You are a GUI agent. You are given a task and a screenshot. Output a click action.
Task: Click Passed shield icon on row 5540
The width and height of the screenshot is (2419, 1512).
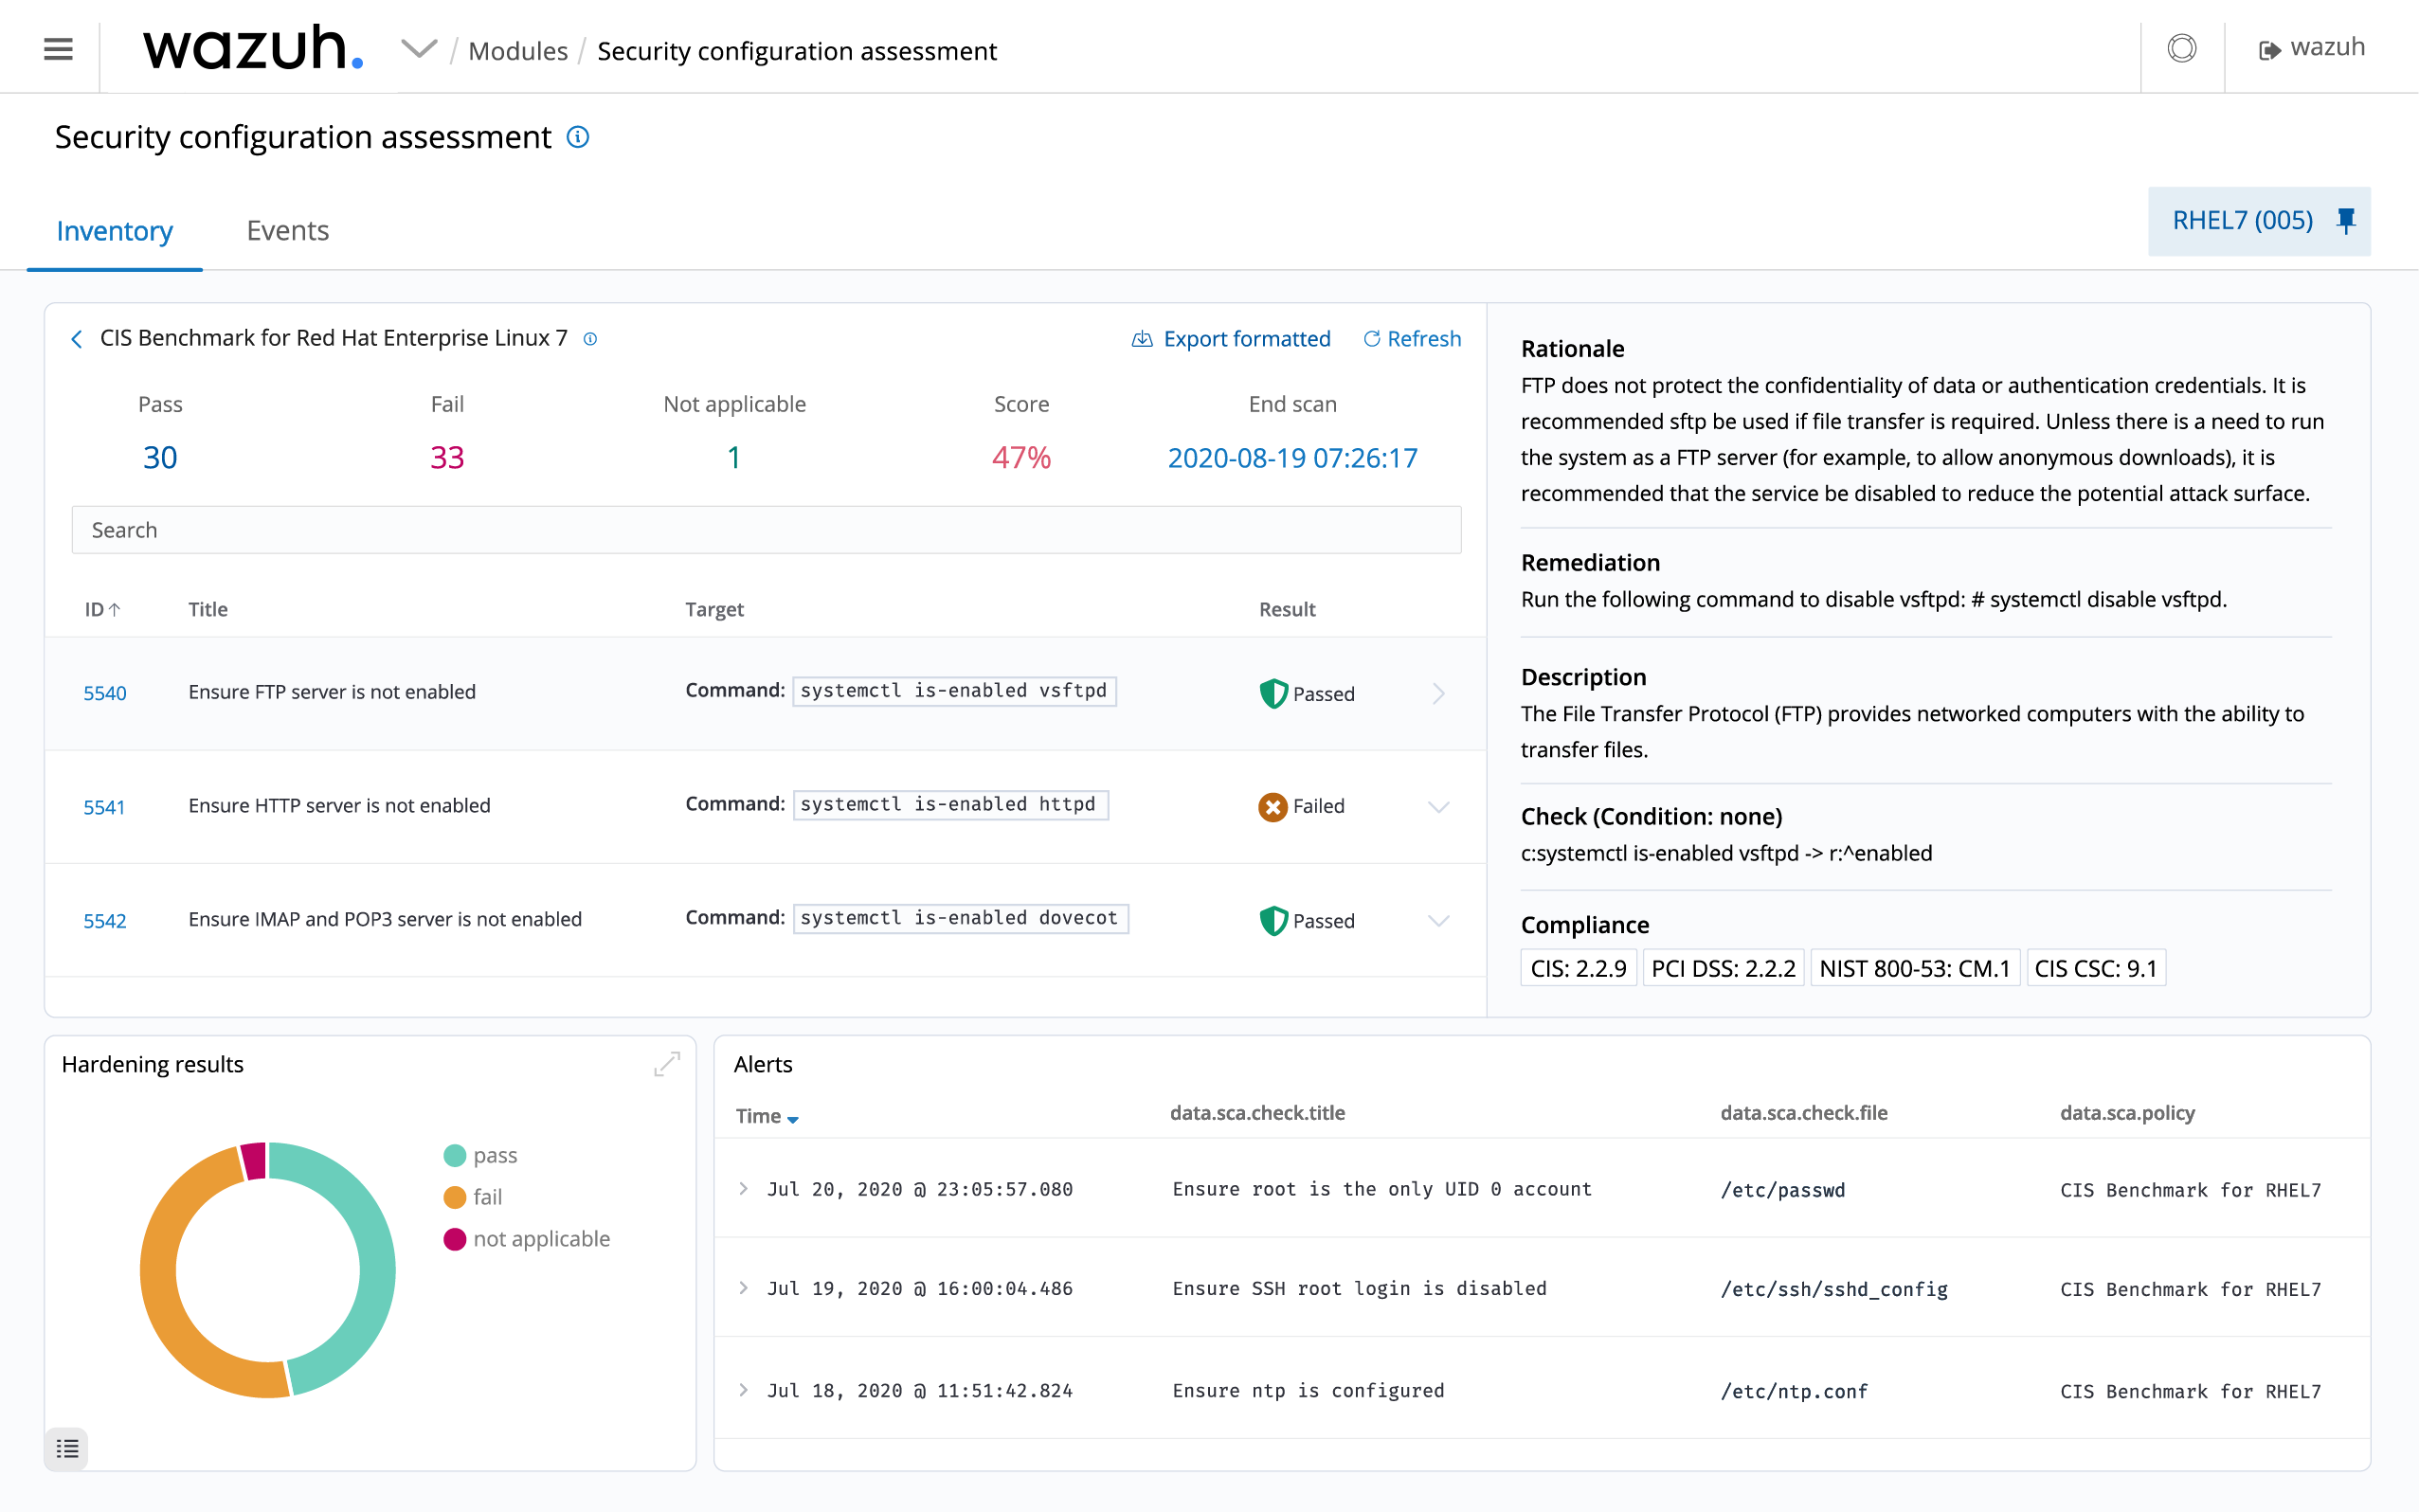click(1273, 693)
